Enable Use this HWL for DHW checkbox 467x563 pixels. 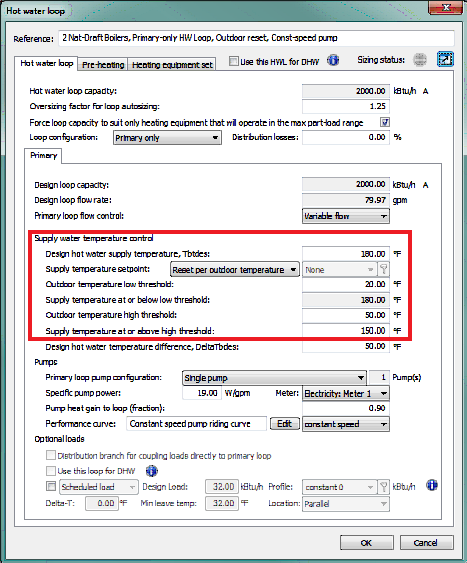click(234, 61)
